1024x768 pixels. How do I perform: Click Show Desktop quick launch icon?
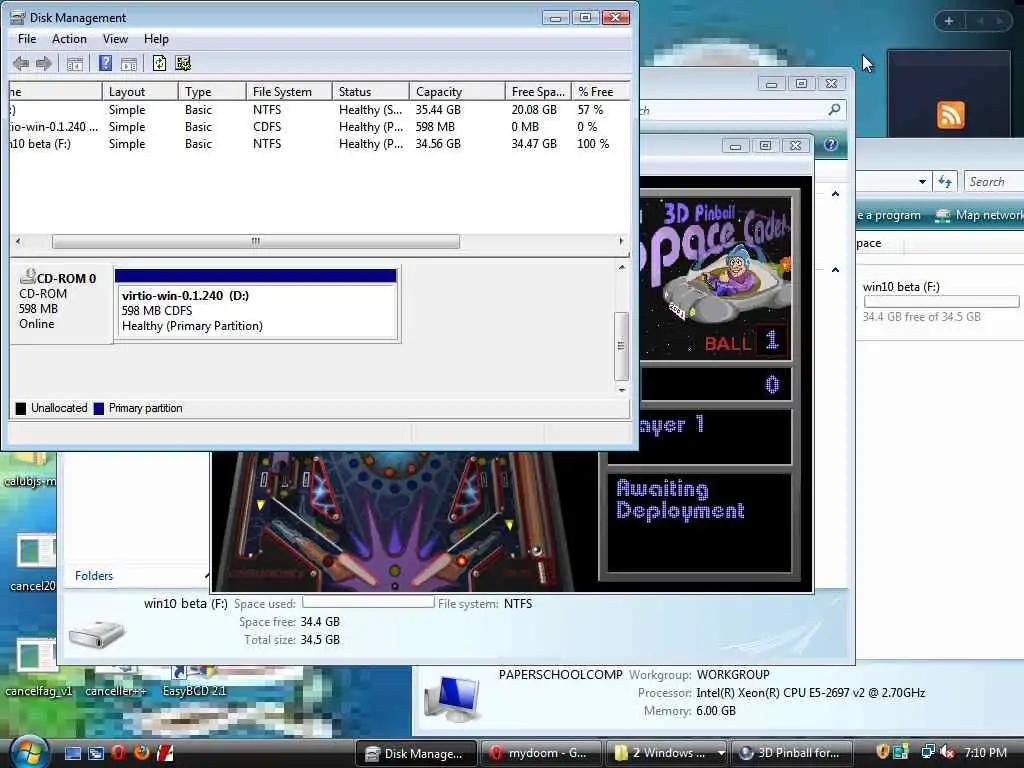(x=73, y=753)
